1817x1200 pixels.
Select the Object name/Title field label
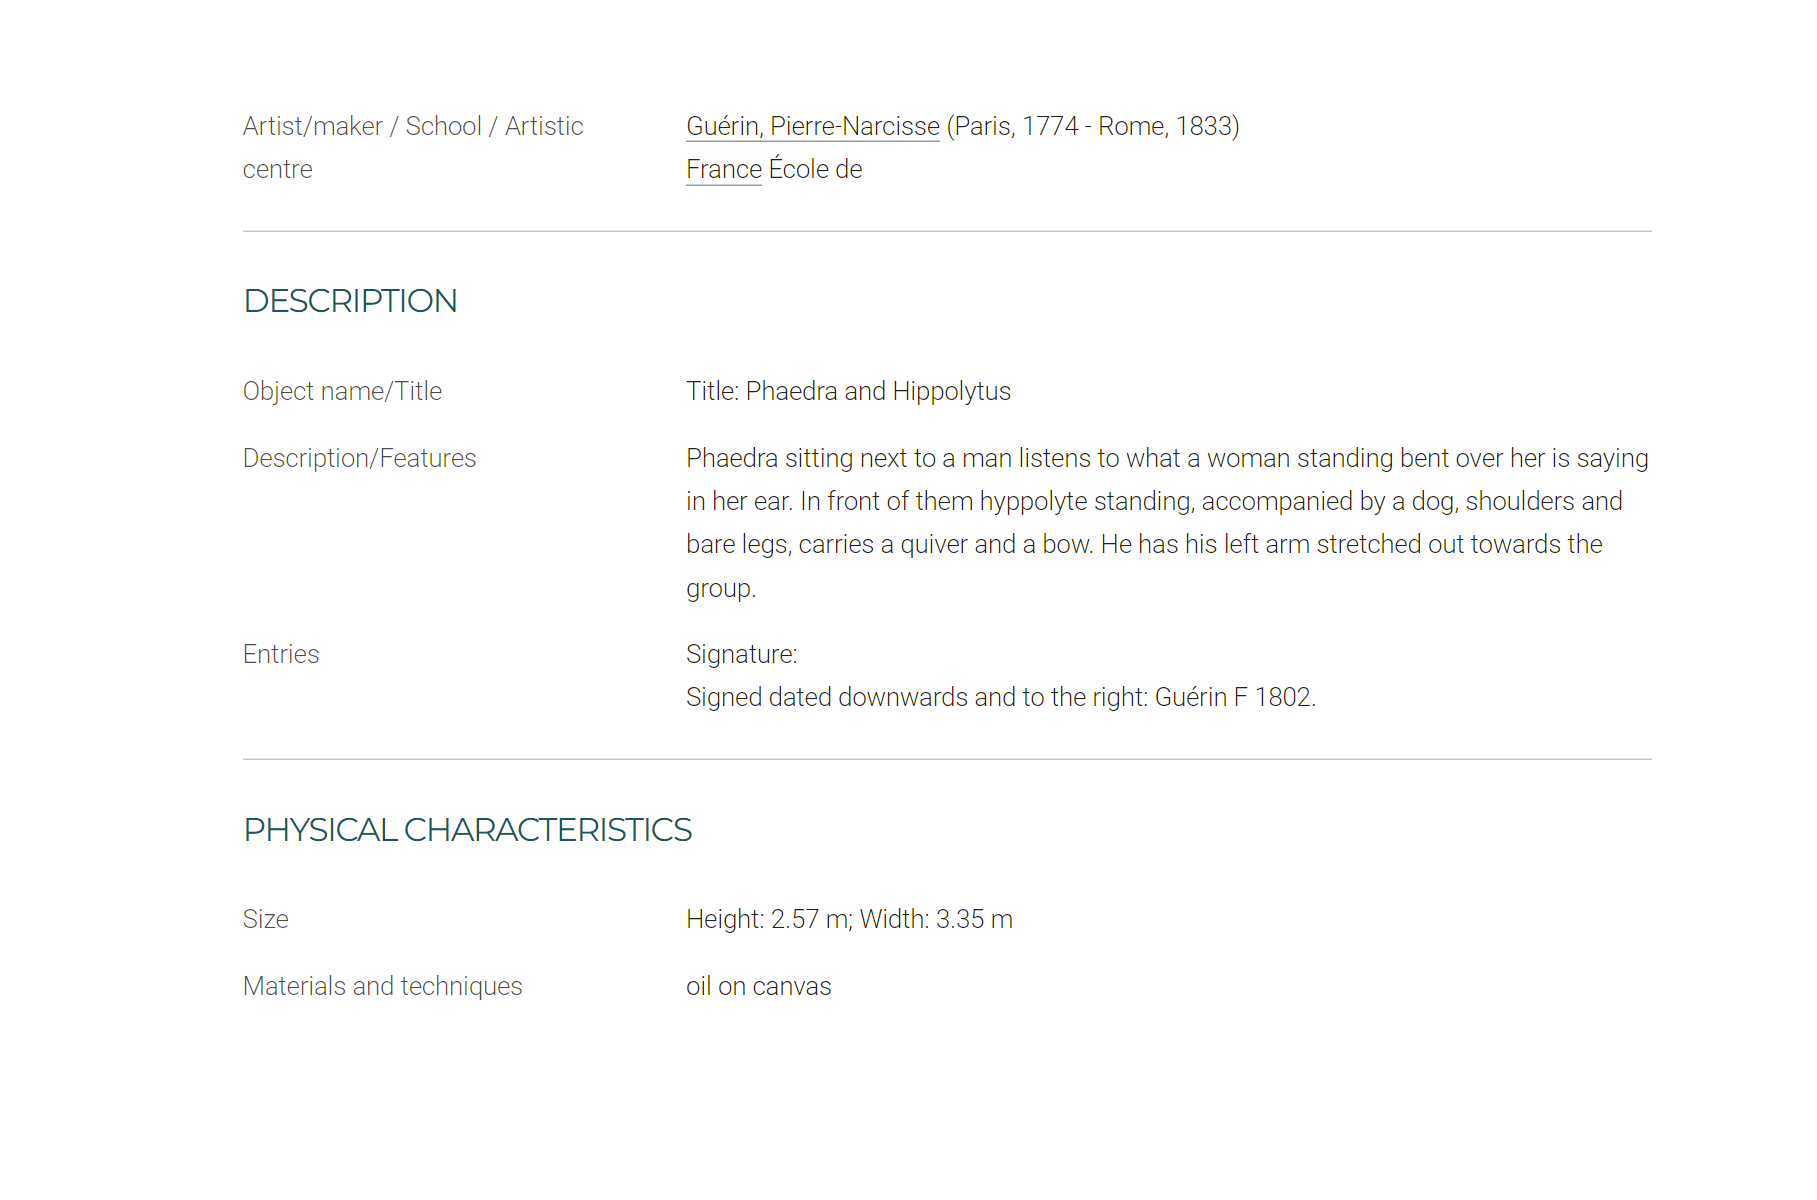(x=342, y=391)
